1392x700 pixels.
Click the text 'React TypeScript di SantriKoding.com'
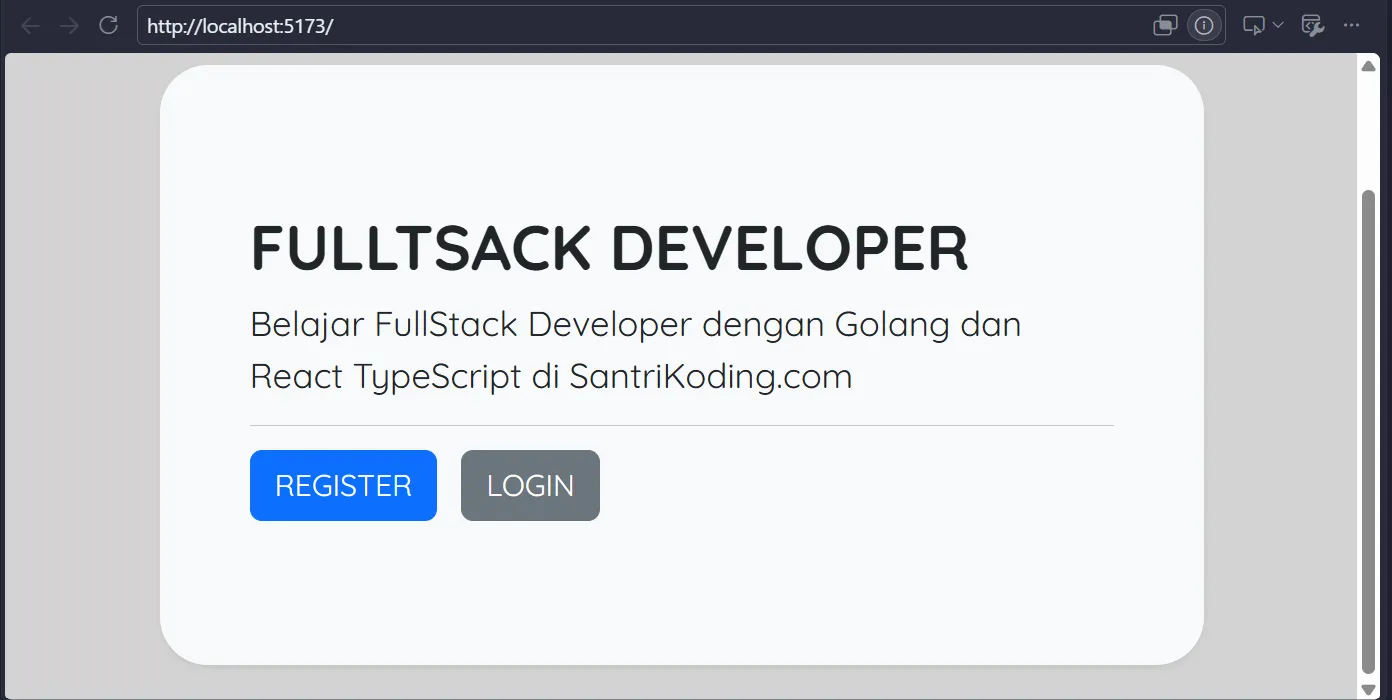click(551, 377)
